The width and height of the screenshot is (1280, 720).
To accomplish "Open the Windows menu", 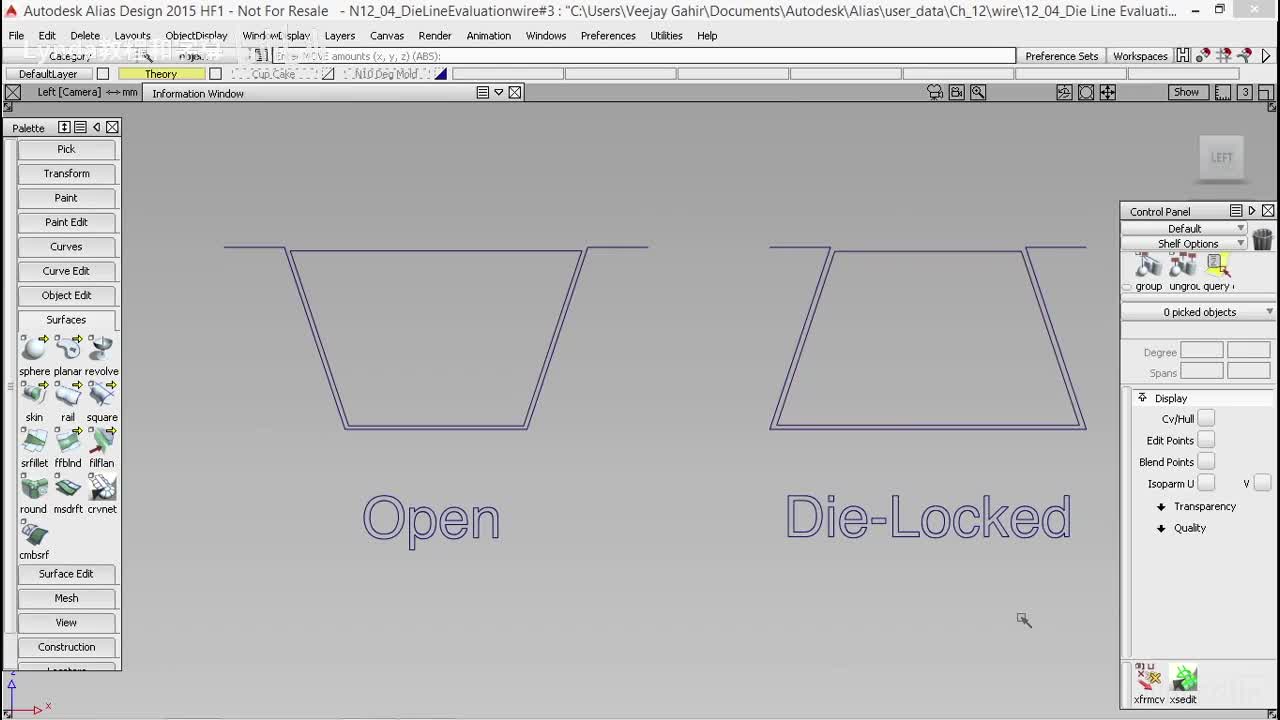I will (546, 36).
